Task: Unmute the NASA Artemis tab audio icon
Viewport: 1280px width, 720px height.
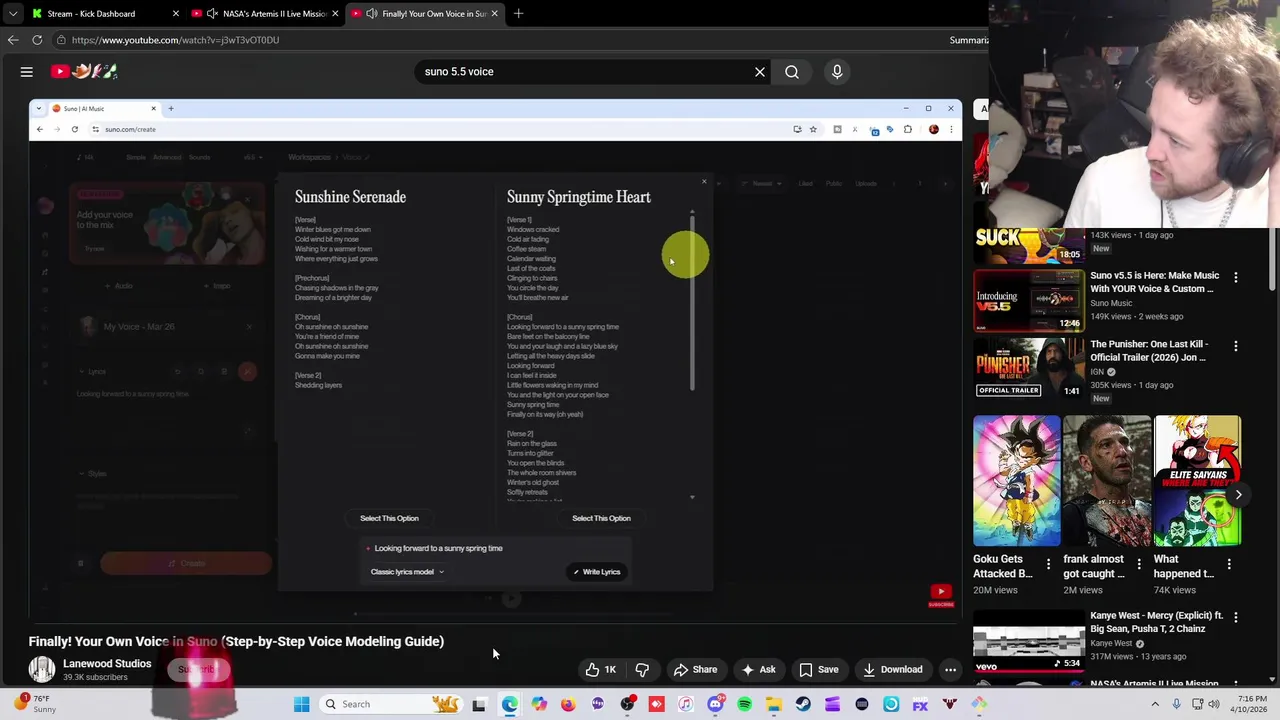Action: click(212, 14)
